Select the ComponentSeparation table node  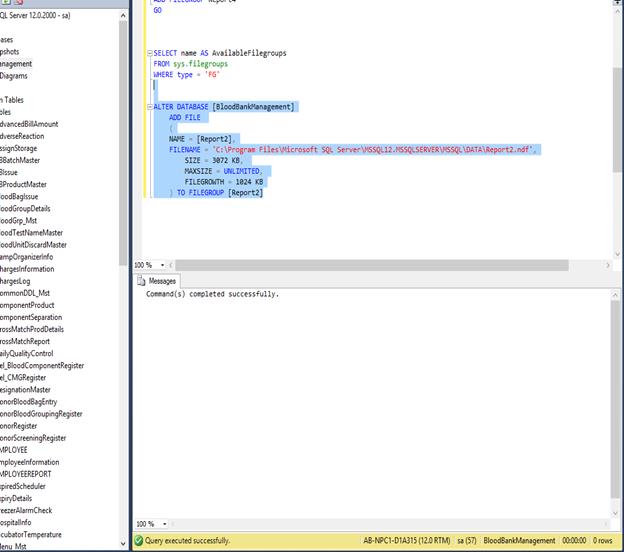point(31,317)
